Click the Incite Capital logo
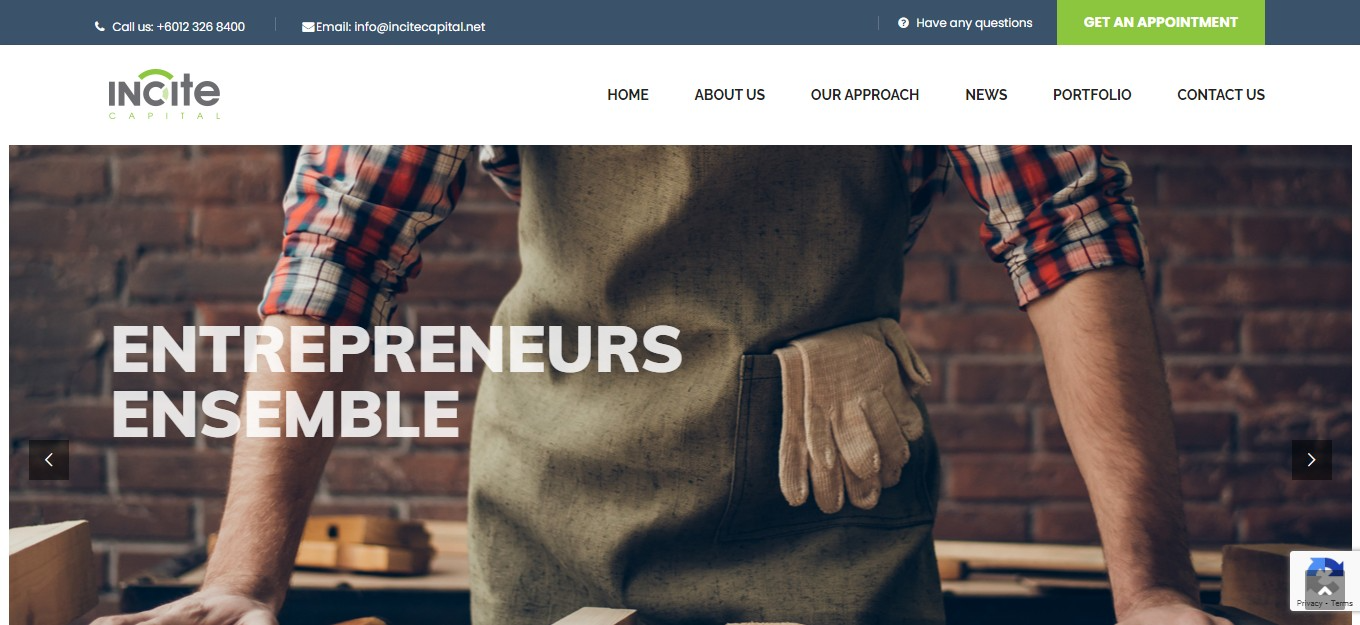This screenshot has height=625, width=1360. 164,94
